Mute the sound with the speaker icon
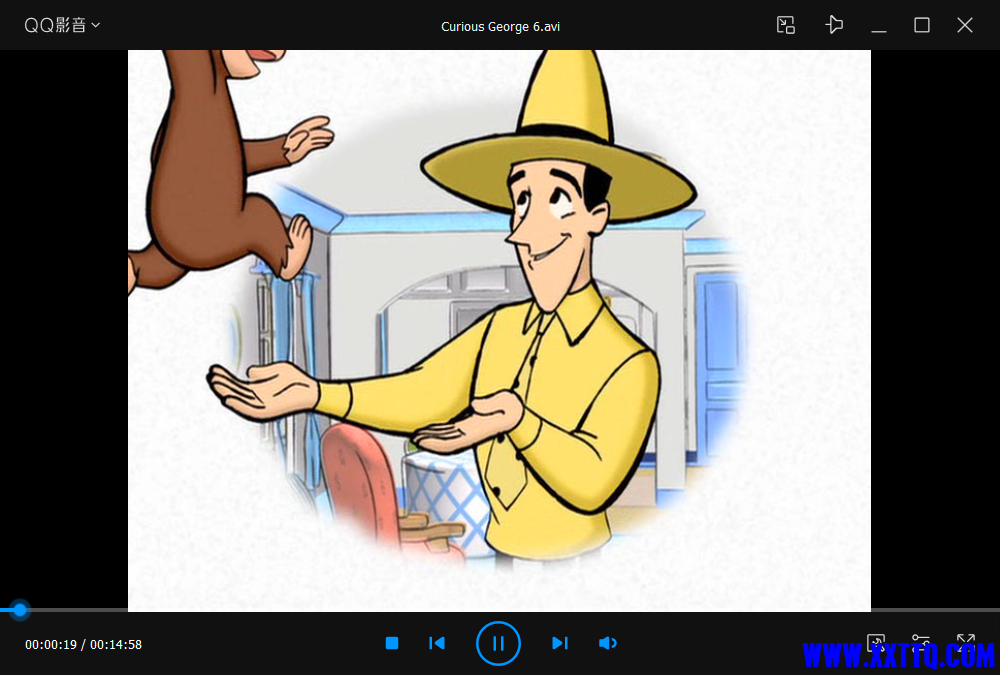1000x675 pixels. tap(608, 643)
